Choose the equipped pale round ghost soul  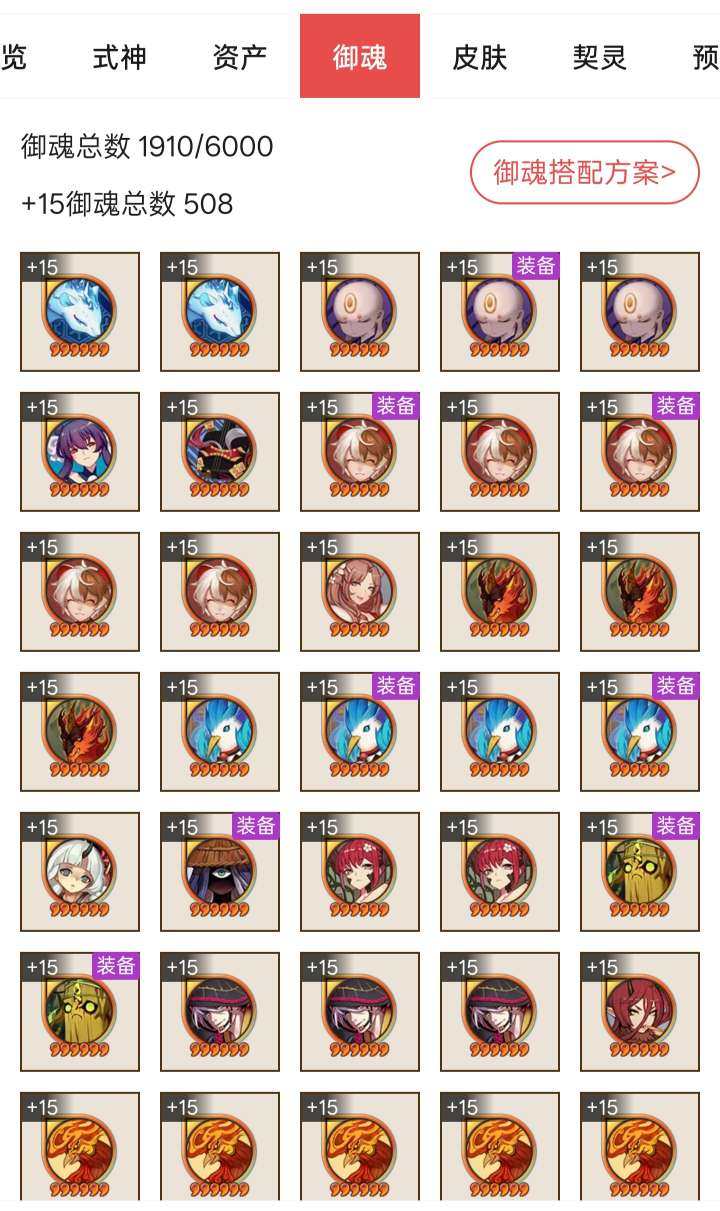500,312
